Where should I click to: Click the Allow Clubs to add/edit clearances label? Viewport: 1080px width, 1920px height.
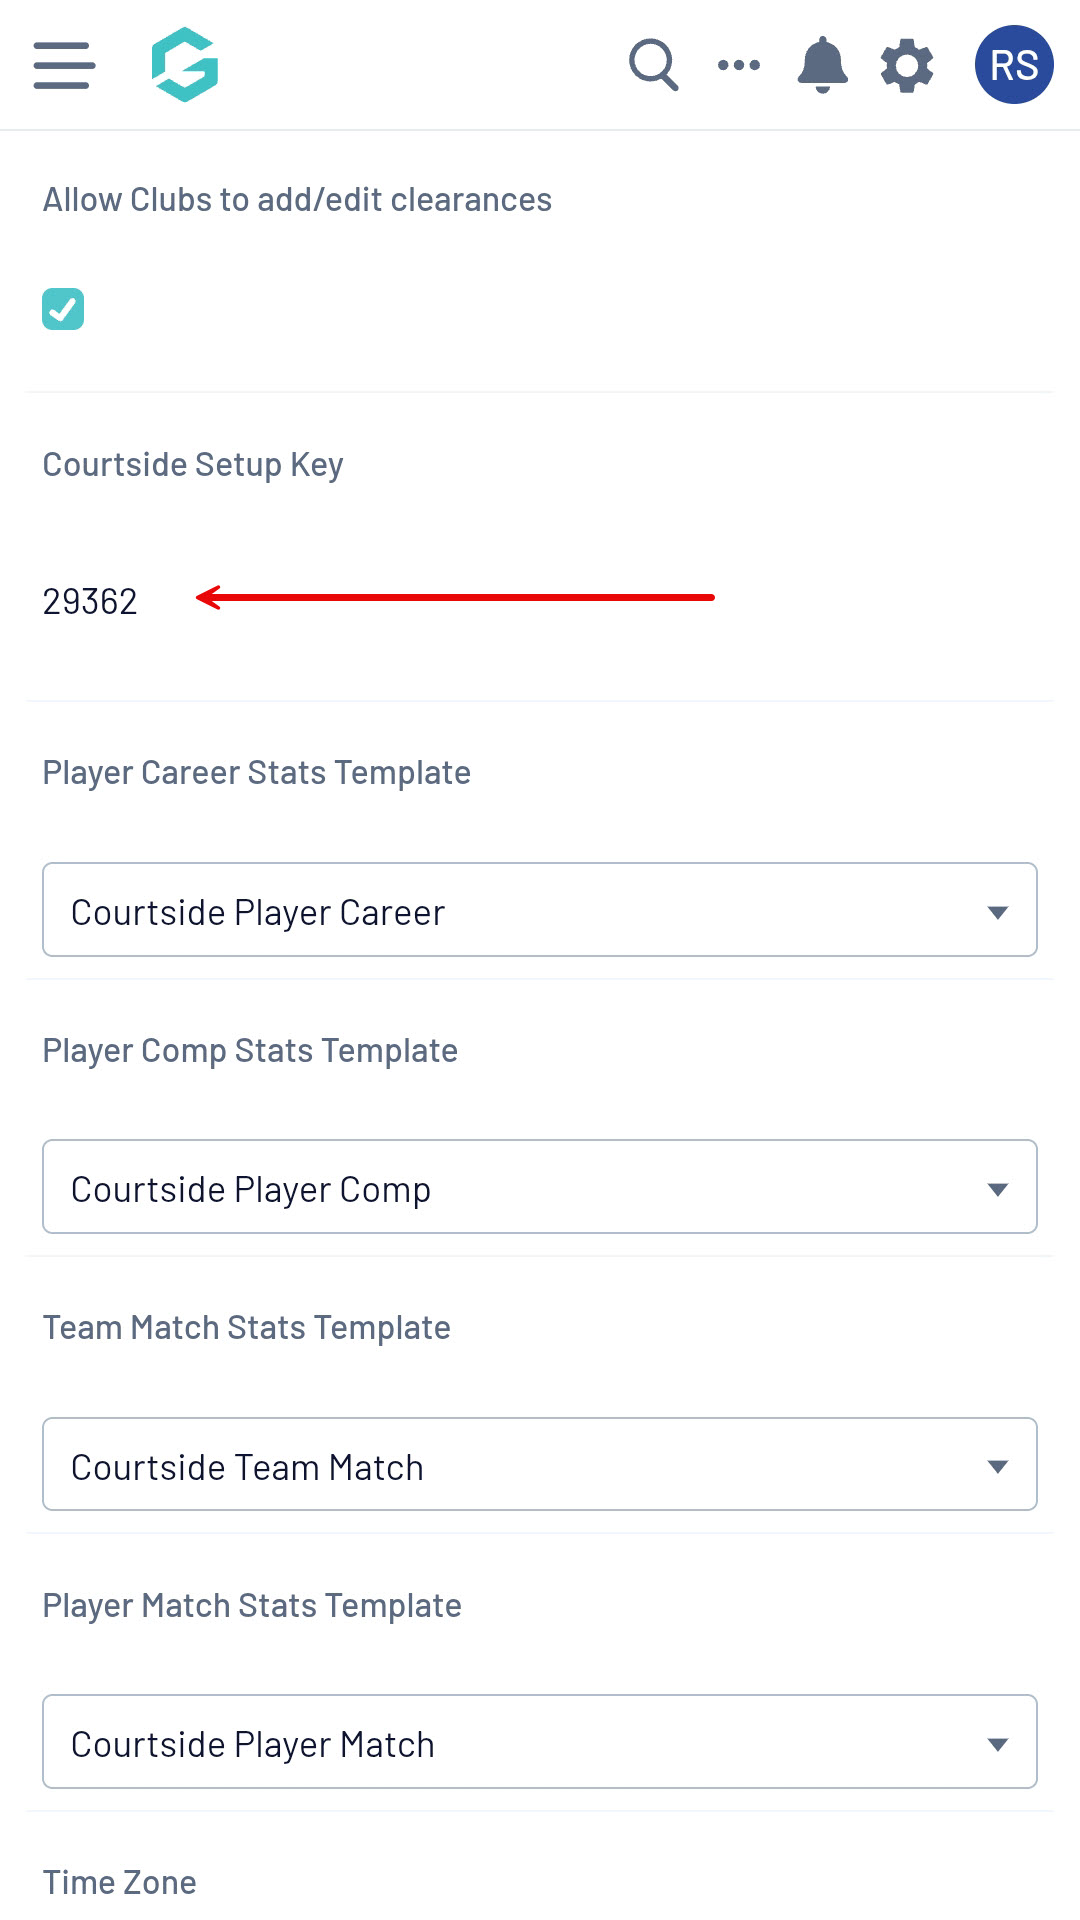[x=297, y=200]
